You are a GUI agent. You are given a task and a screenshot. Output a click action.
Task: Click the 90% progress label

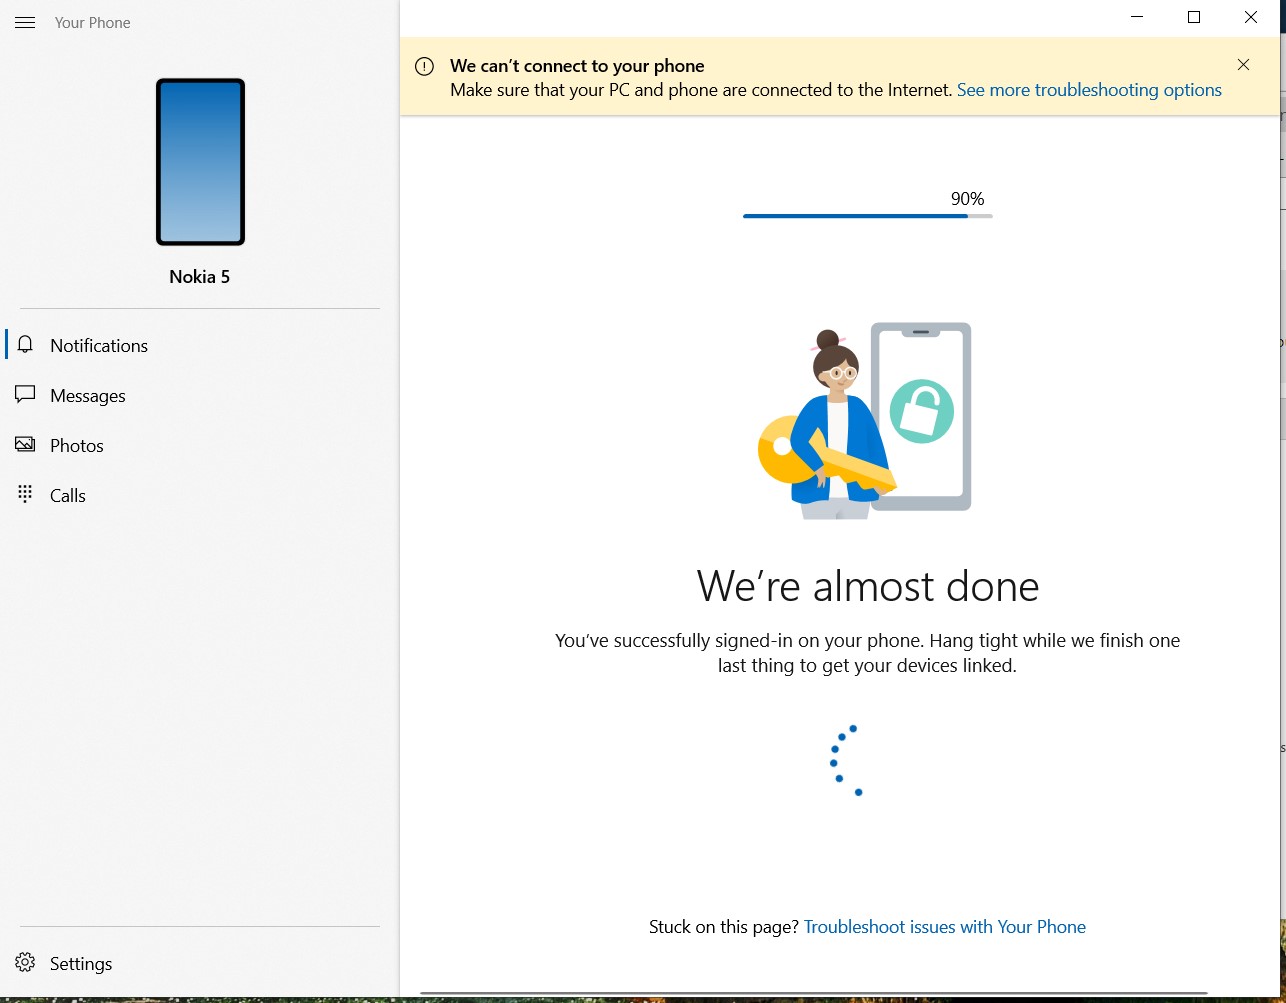pos(967,199)
